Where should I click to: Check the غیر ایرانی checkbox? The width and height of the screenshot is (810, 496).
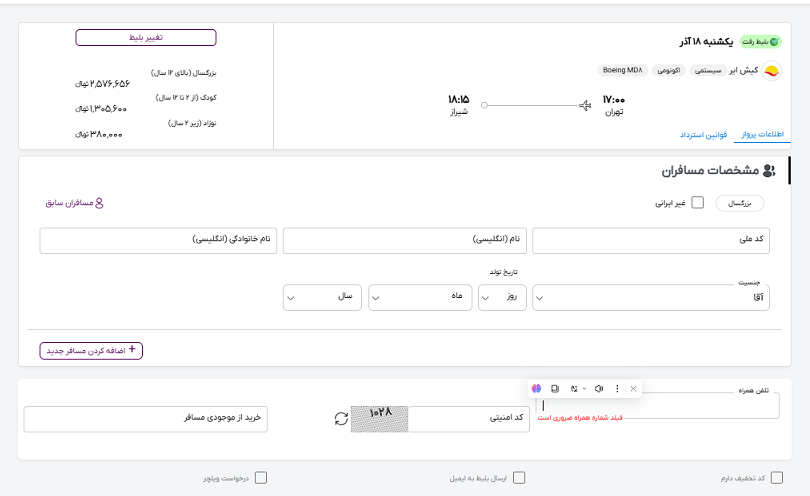point(697,203)
